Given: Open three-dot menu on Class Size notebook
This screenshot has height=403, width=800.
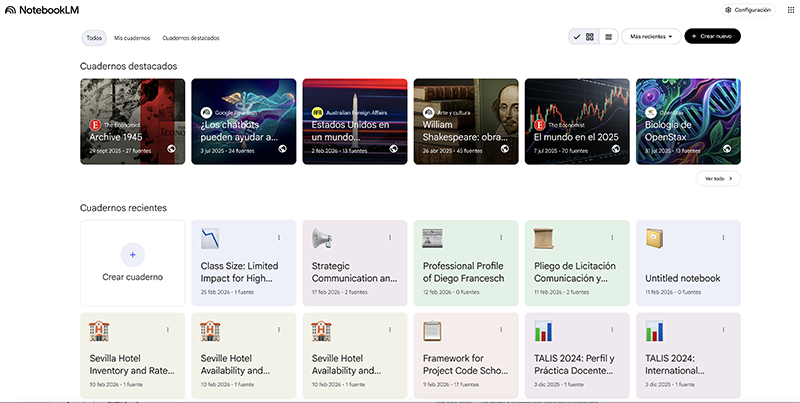Looking at the screenshot, I should tap(278, 237).
